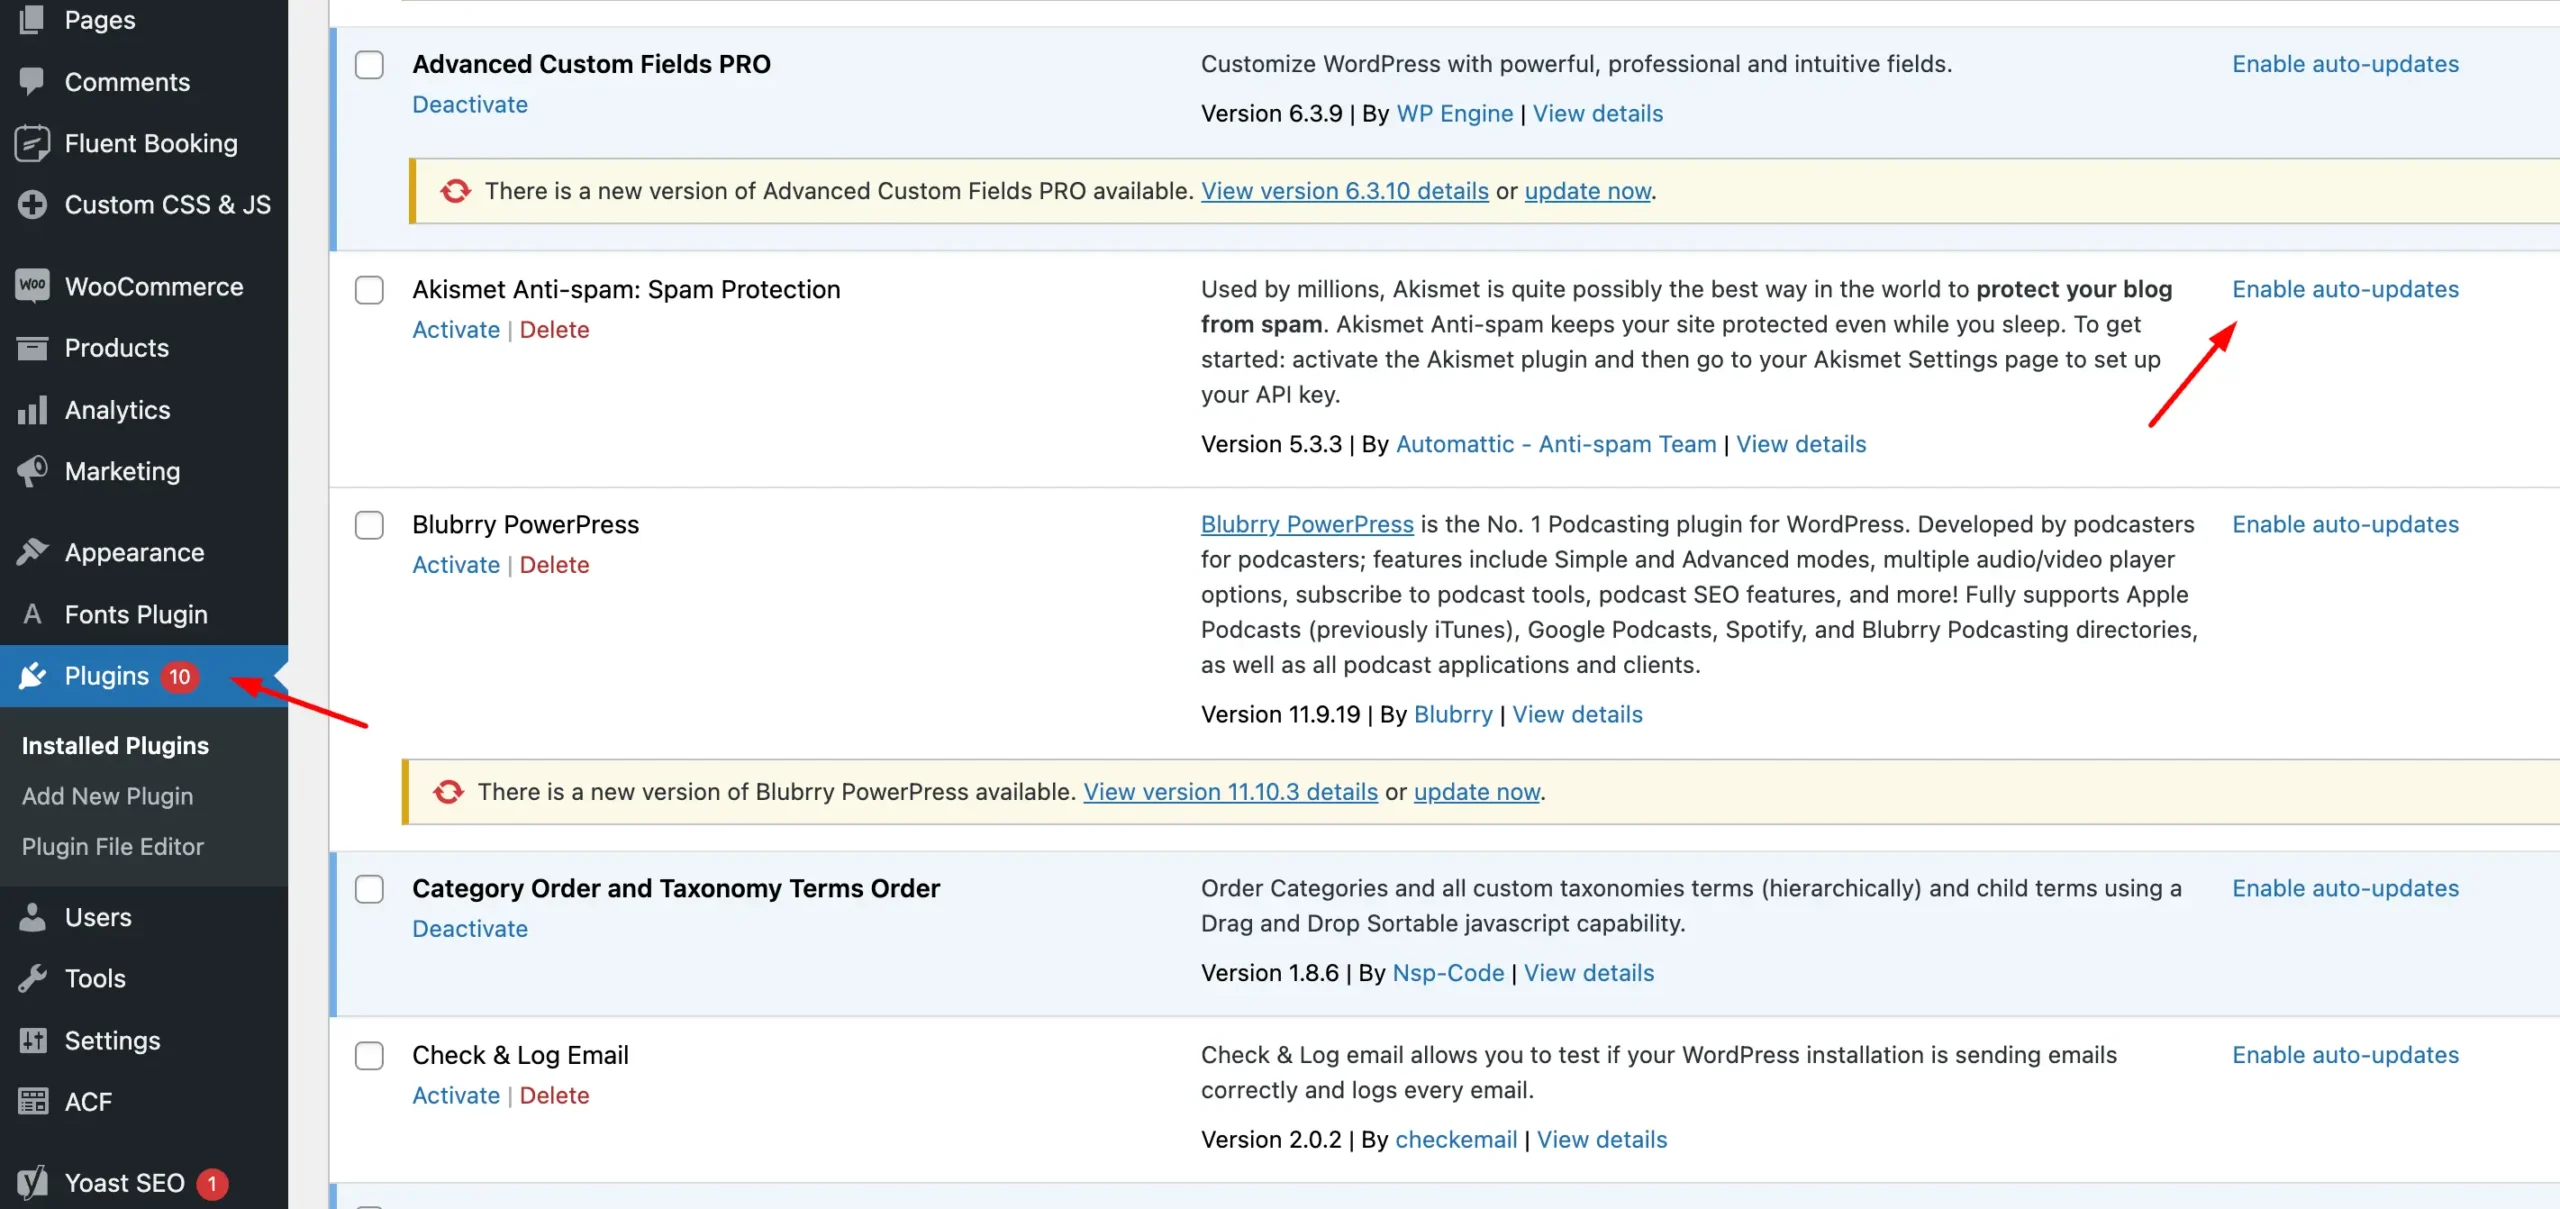Click the Custom CSS & JS plus icon
This screenshot has height=1209, width=2560.
(x=32, y=204)
